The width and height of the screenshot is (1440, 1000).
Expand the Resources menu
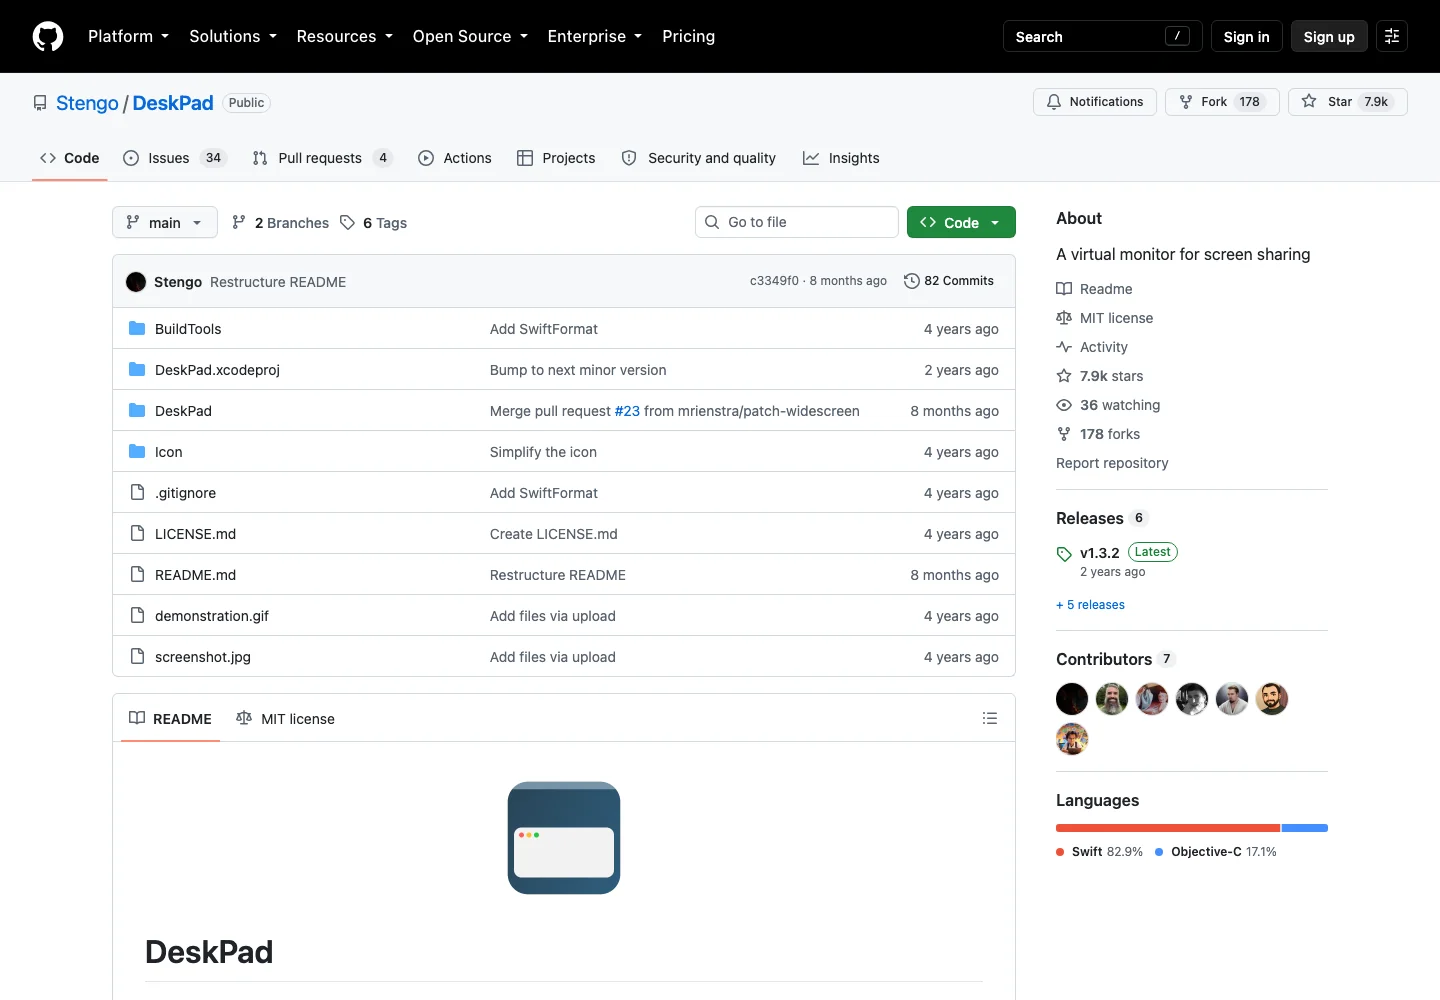(x=345, y=36)
